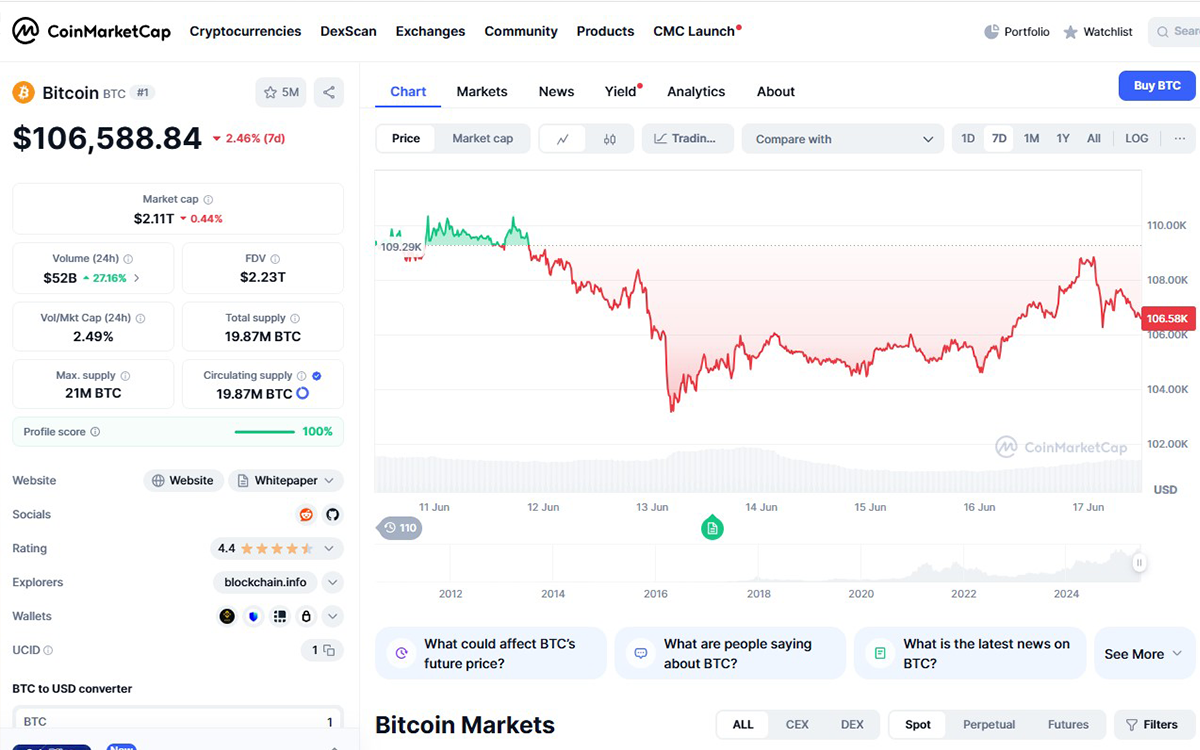Click the Bitcoin coin icon
The height and width of the screenshot is (750, 1200).
click(x=23, y=93)
